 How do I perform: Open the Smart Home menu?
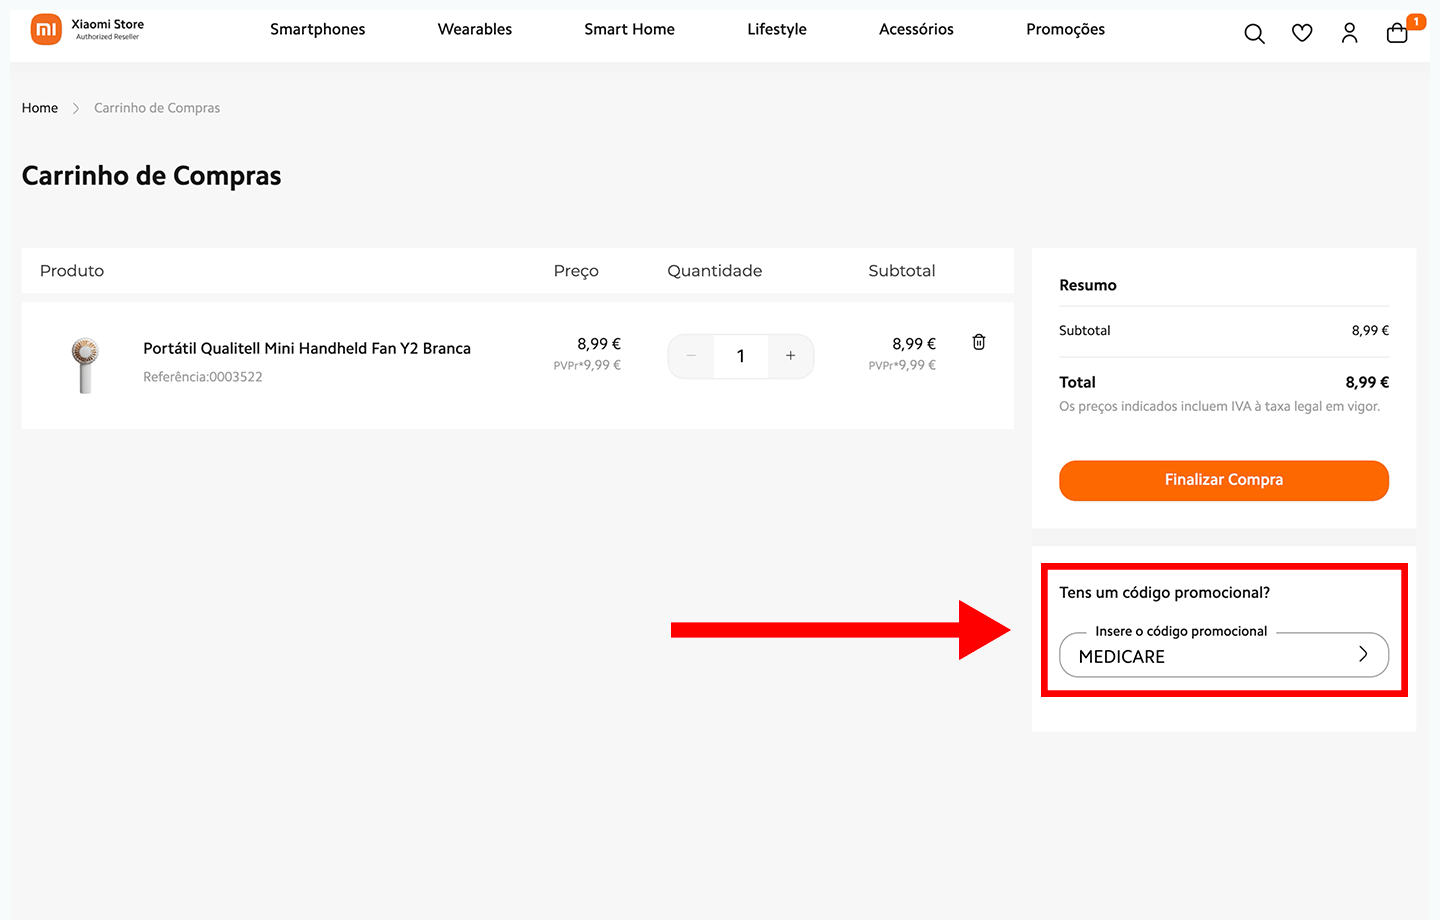click(x=629, y=30)
